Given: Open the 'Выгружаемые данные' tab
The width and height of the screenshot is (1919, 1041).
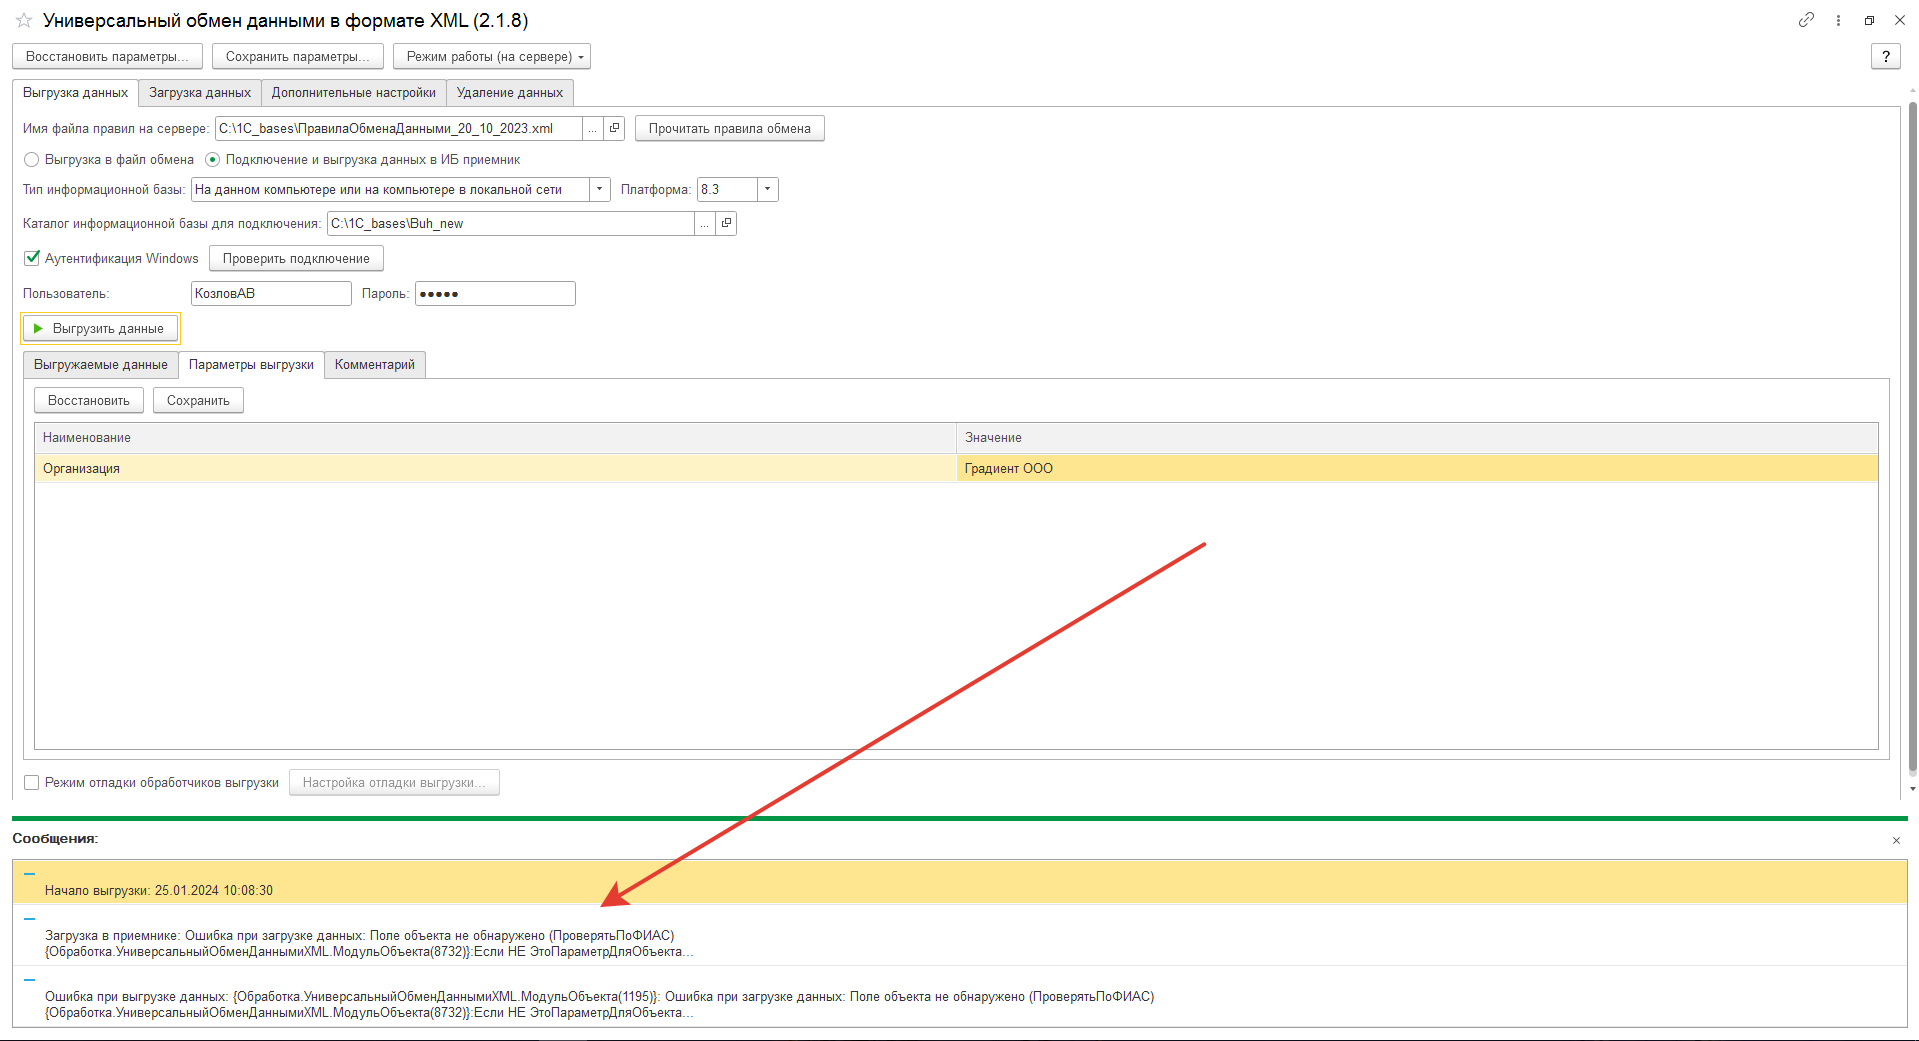Looking at the screenshot, I should [x=100, y=365].
